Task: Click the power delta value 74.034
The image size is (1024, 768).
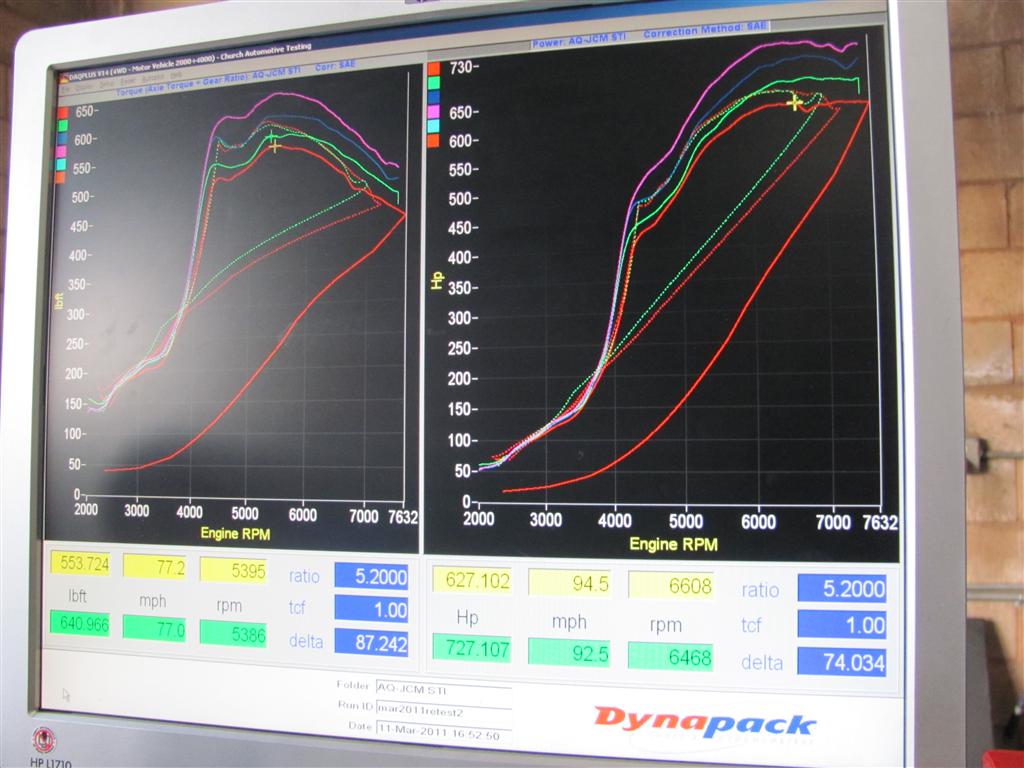Action: tap(841, 662)
